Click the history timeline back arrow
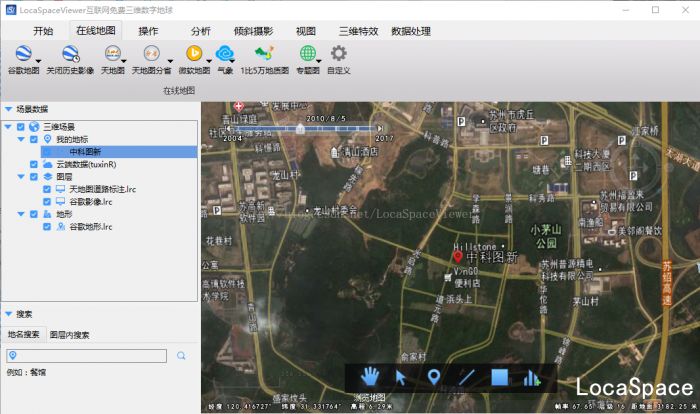The image size is (700, 414). [228, 129]
